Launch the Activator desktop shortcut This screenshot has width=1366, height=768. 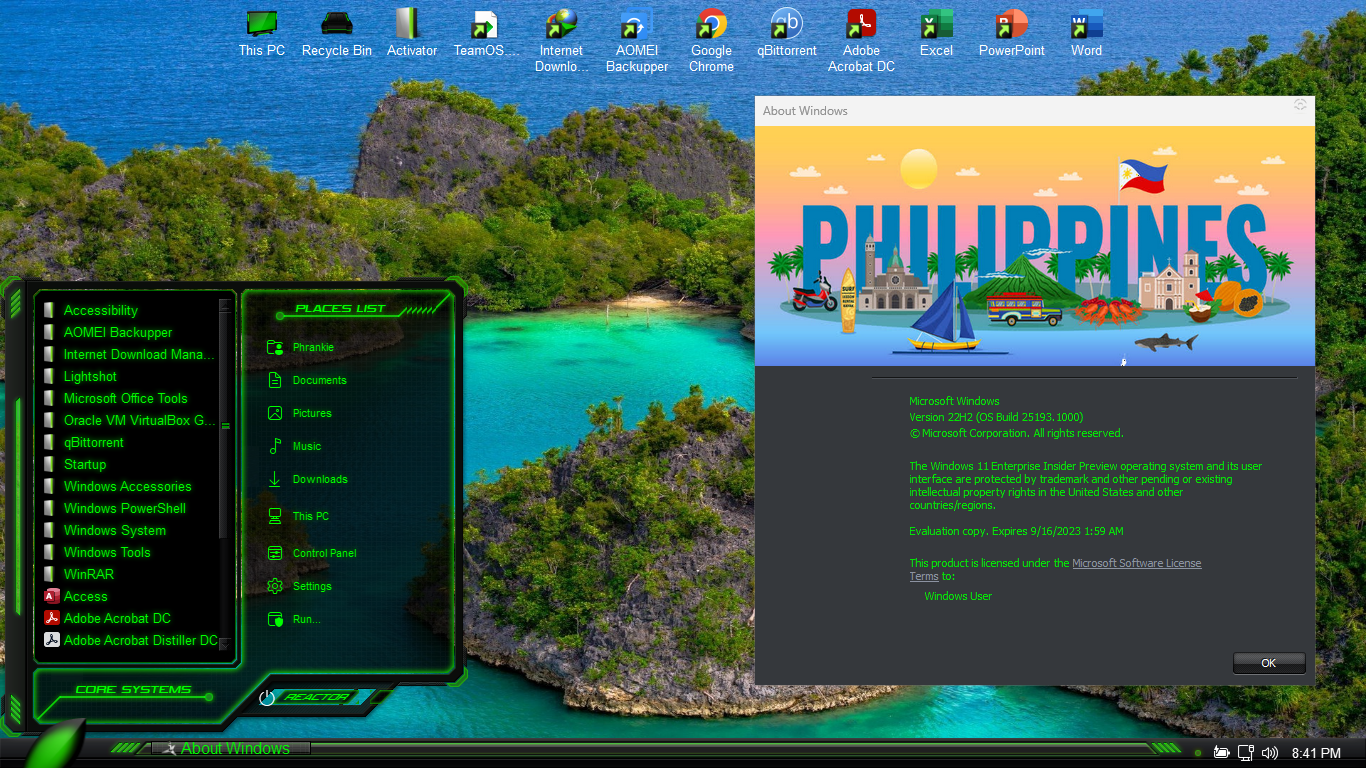(412, 33)
